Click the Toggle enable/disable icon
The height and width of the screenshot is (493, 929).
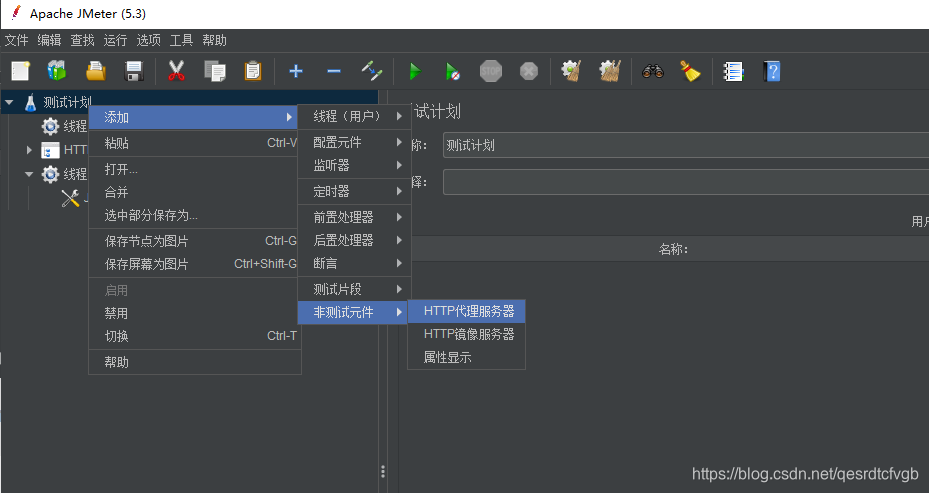[x=372, y=71]
